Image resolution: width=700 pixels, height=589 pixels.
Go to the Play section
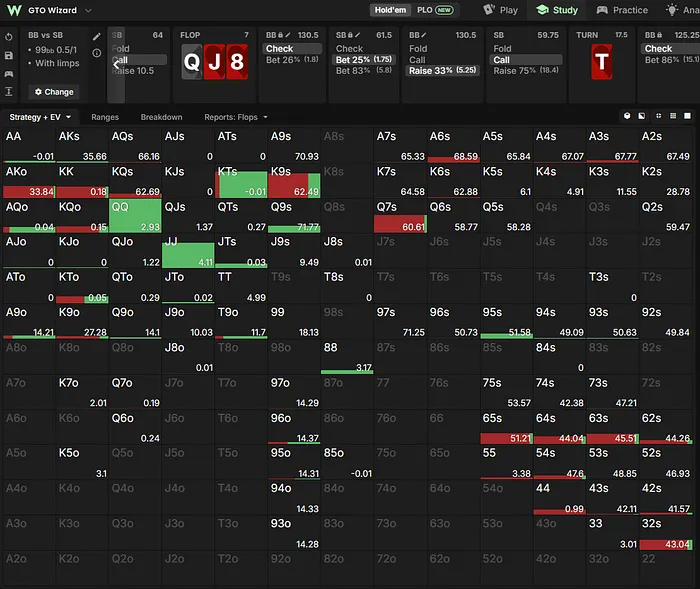pos(500,10)
